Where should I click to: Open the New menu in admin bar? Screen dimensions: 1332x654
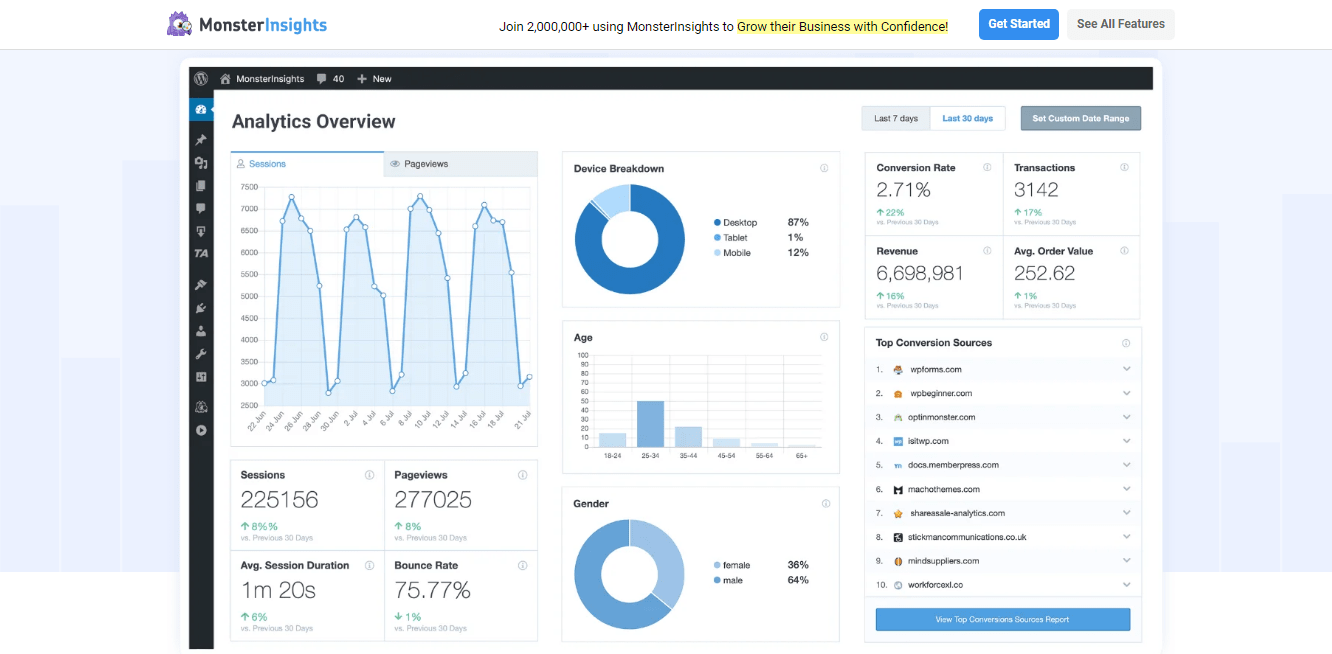click(x=374, y=78)
